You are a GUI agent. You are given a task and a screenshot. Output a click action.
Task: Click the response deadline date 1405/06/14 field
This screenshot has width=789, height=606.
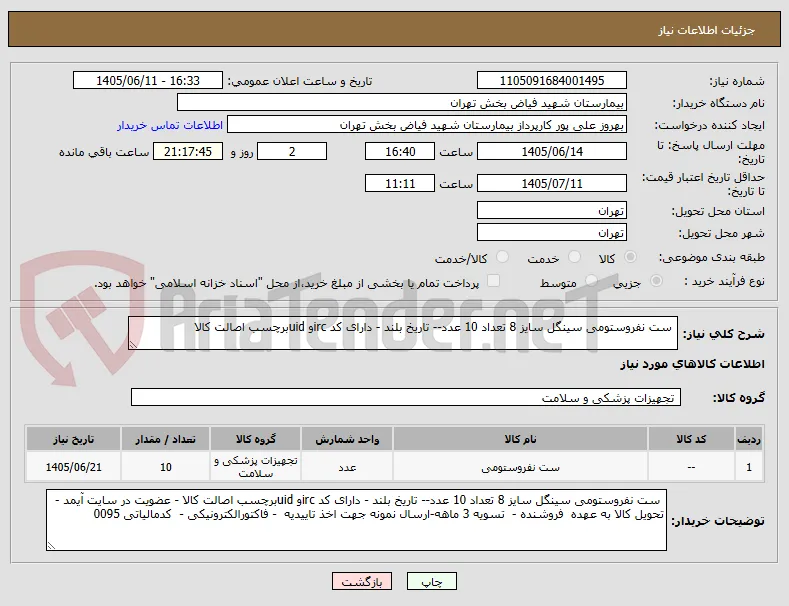click(552, 152)
